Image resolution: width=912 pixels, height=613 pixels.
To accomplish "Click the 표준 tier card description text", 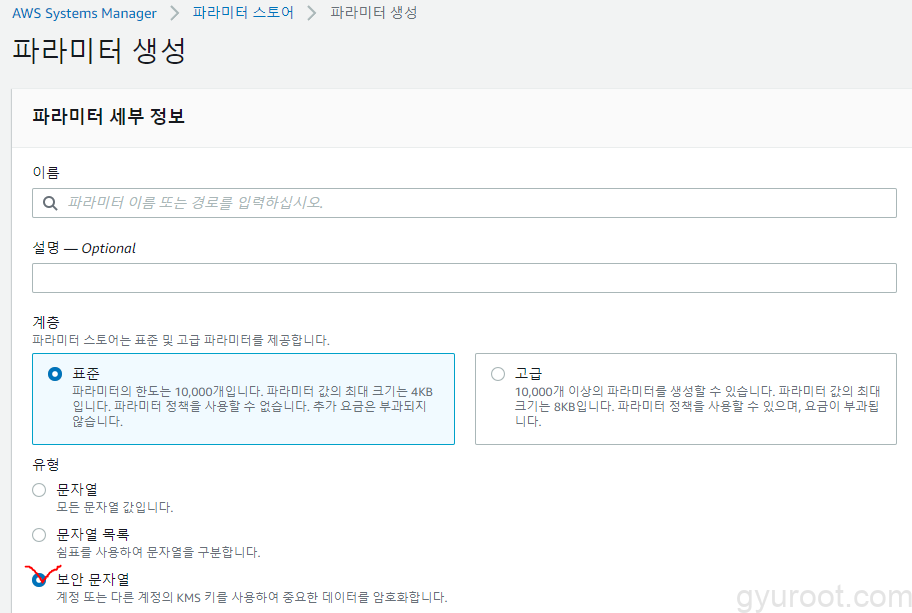I will click(x=250, y=406).
